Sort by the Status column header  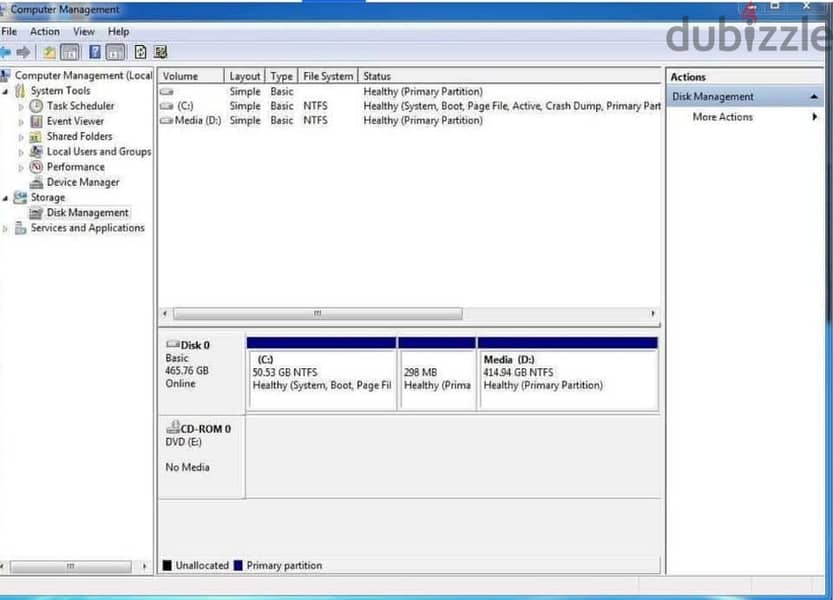[x=510, y=76]
